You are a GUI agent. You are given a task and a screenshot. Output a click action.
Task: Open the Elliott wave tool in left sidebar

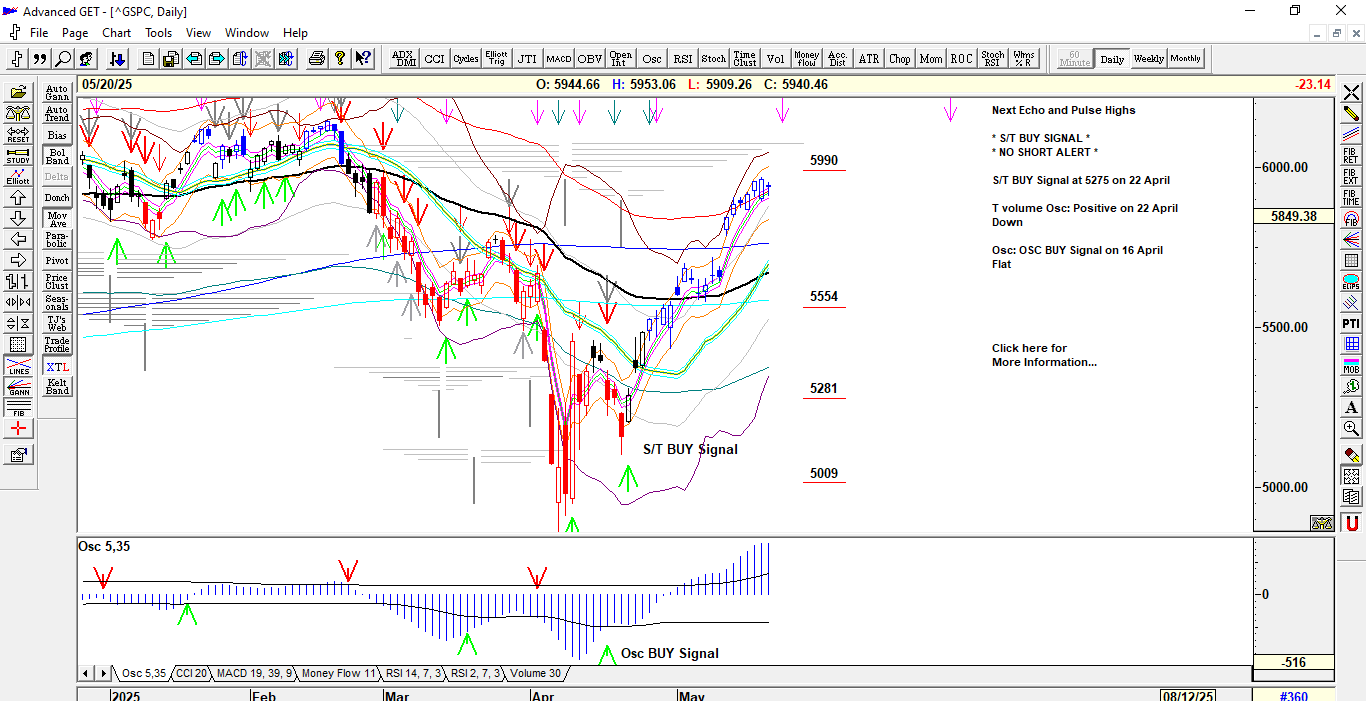[x=18, y=177]
